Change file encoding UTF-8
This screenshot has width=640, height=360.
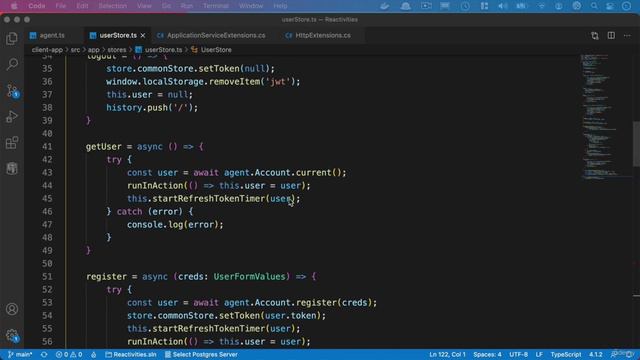pos(518,354)
